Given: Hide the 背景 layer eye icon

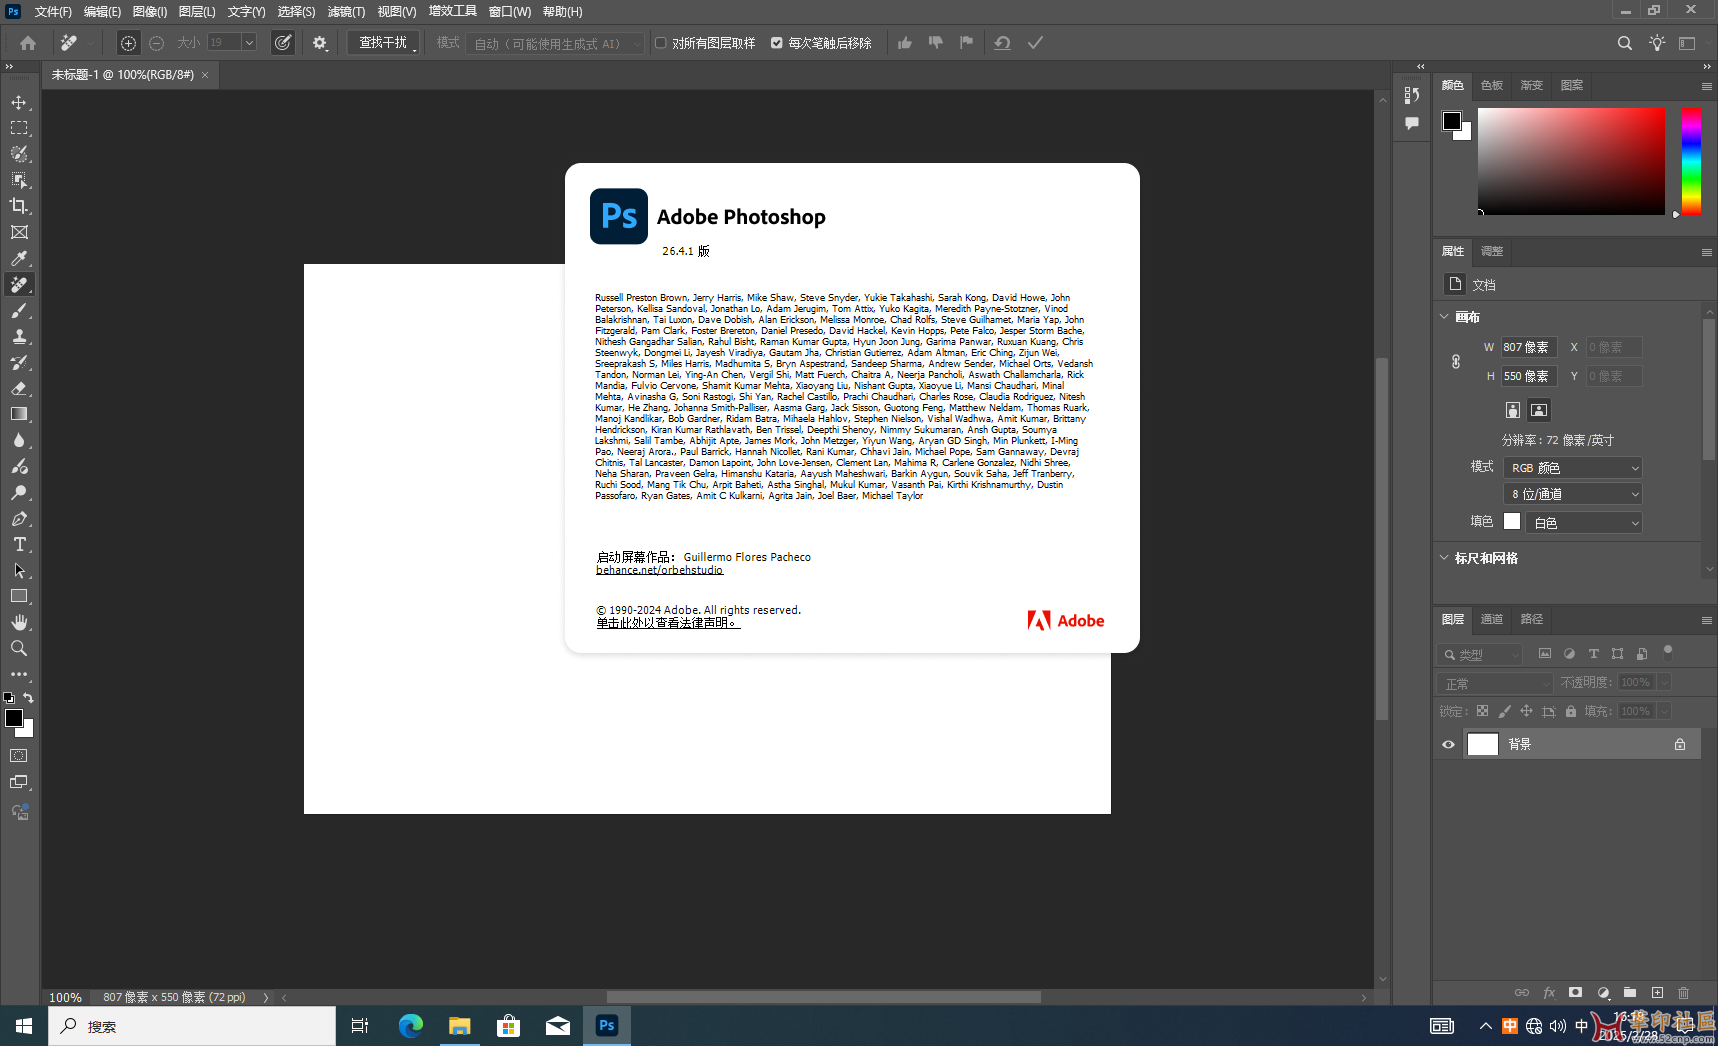Looking at the screenshot, I should pyautogui.click(x=1448, y=744).
